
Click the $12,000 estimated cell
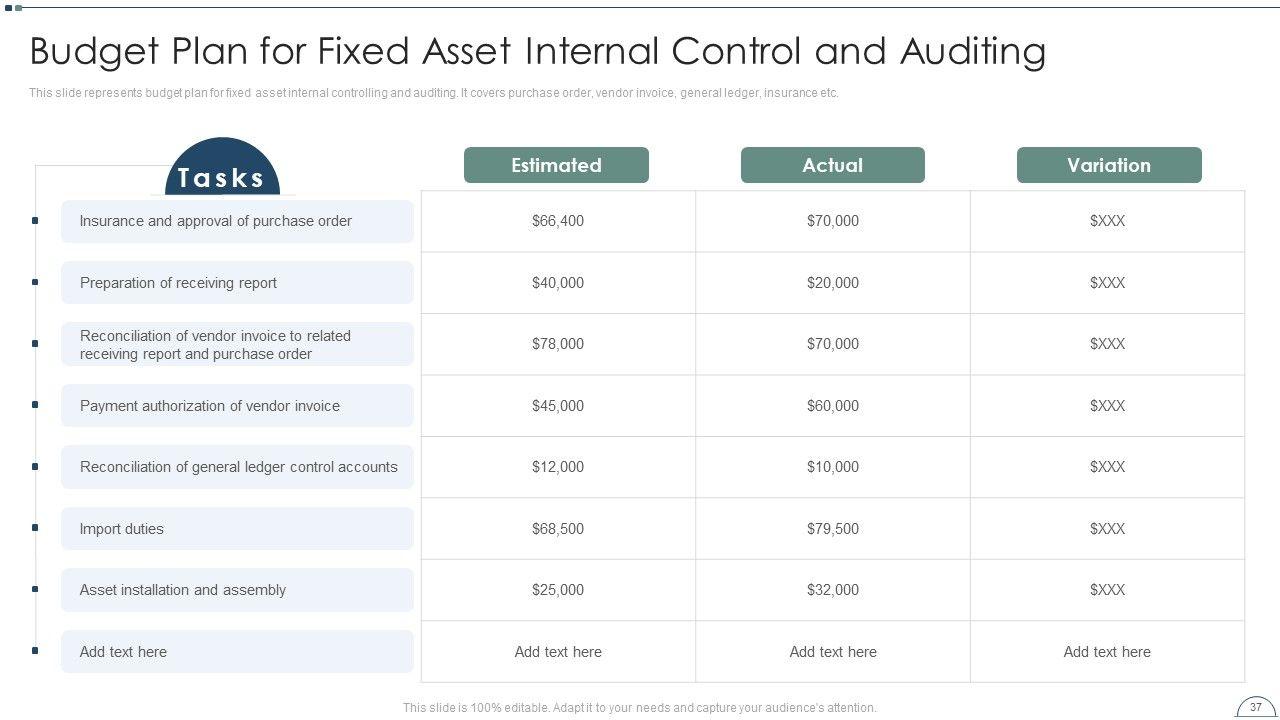[x=558, y=467]
